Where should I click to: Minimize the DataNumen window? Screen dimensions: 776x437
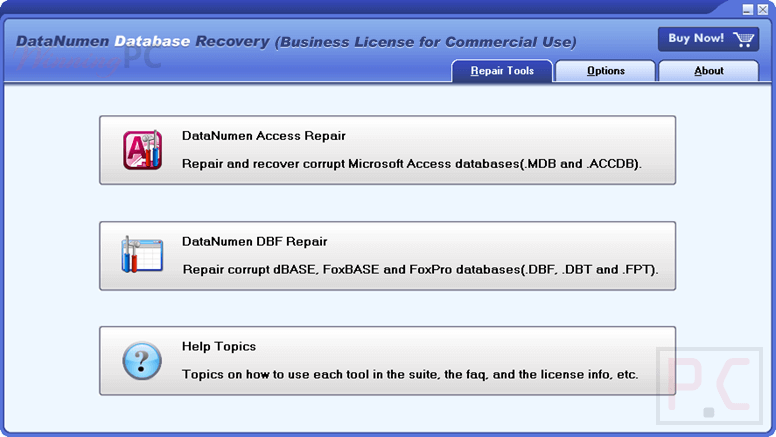pyautogui.click(x=748, y=9)
